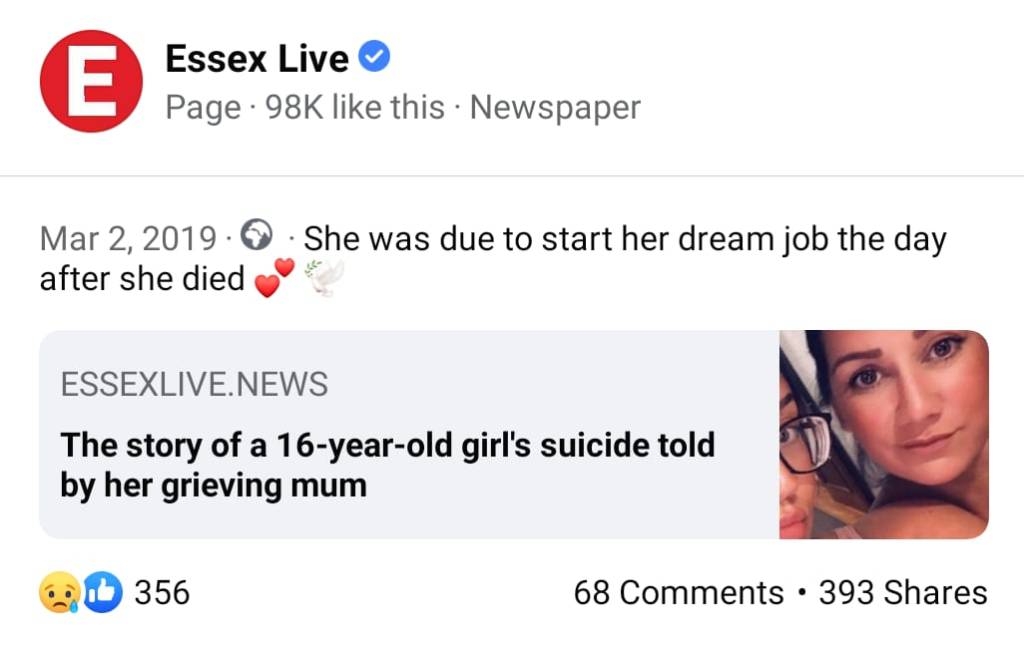
Task: View the 393 Shares list
Action: 902,593
